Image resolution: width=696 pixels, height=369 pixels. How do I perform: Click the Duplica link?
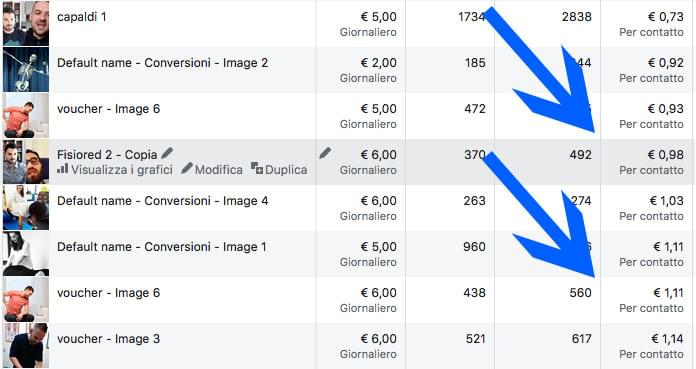click(286, 170)
